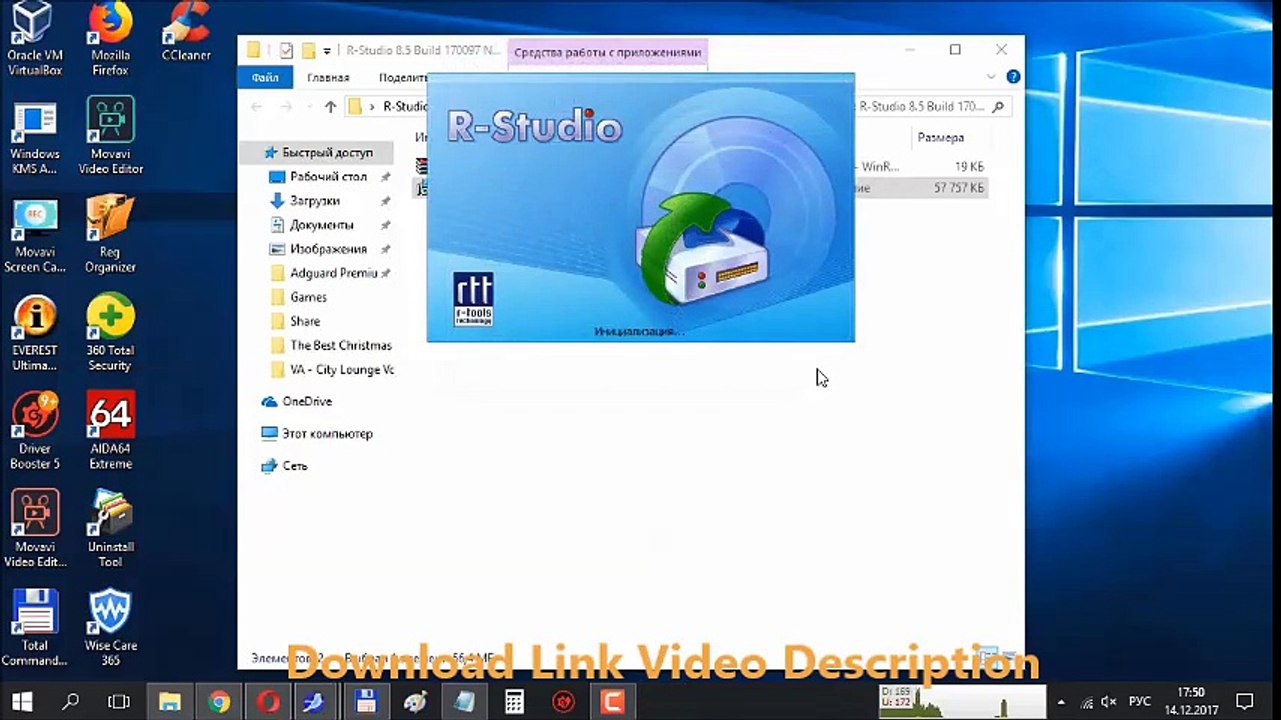Open Google Chrome from the taskbar

[x=219, y=702]
